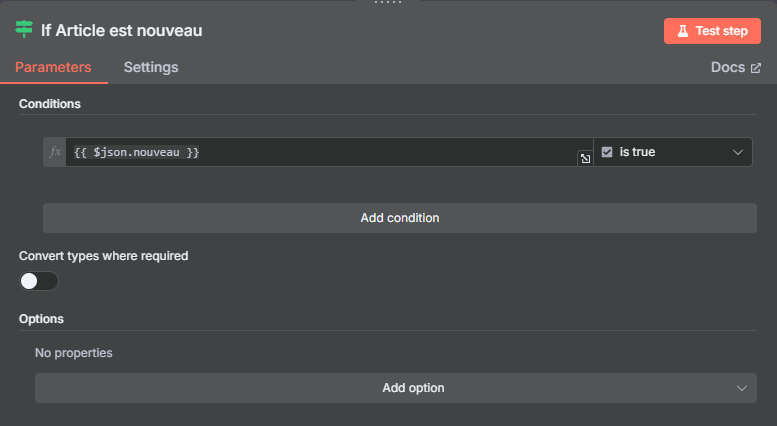Expand the 'Add option' dropdown
The height and width of the screenshot is (426, 777).
[x=395, y=388]
